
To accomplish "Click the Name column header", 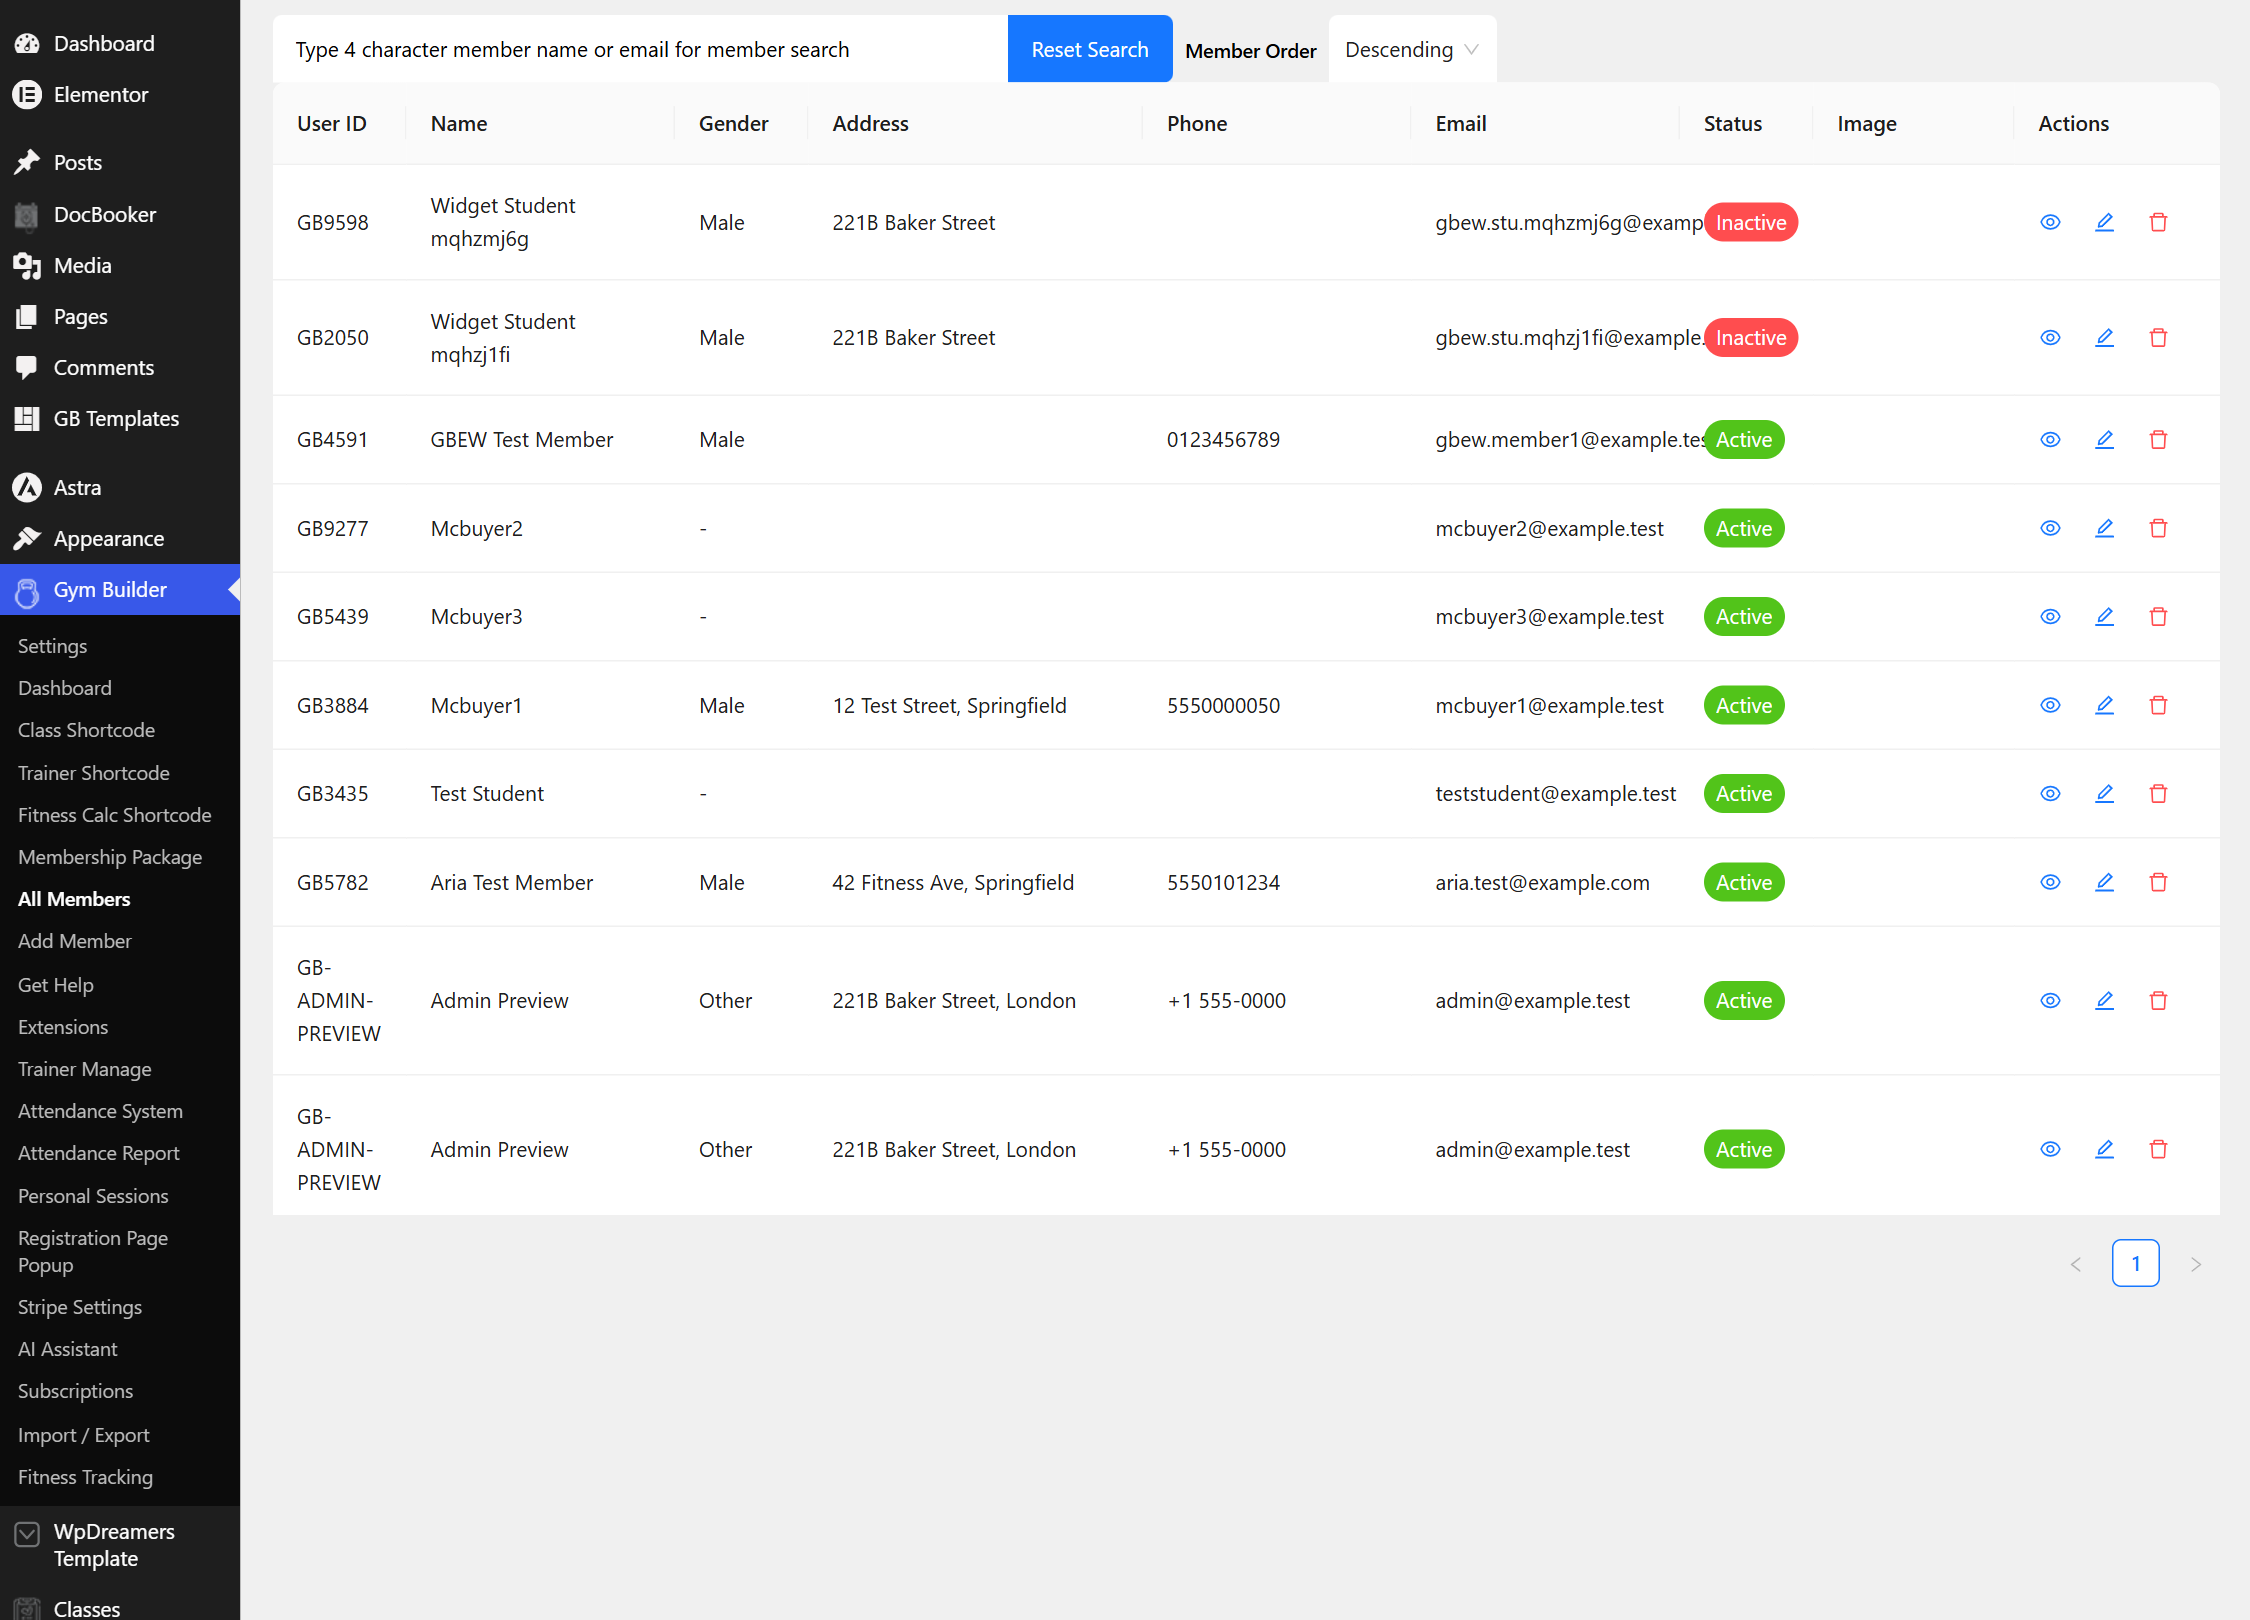I will pyautogui.click(x=459, y=123).
